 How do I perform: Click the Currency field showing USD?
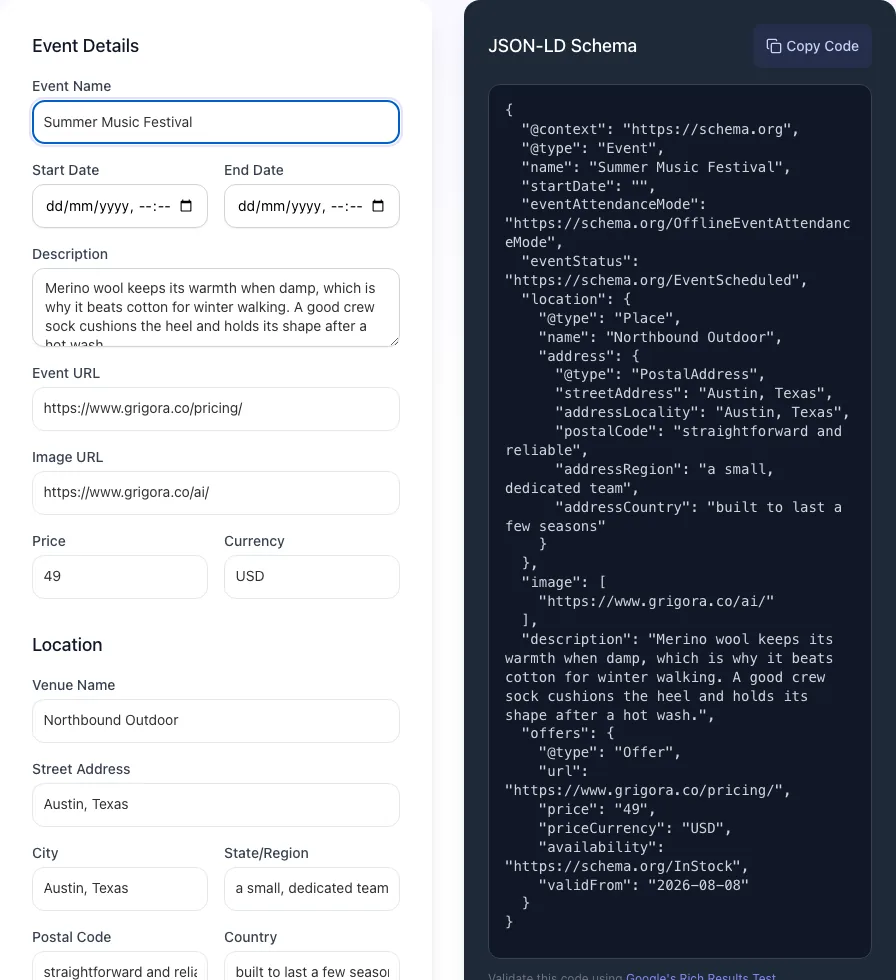[x=312, y=577]
